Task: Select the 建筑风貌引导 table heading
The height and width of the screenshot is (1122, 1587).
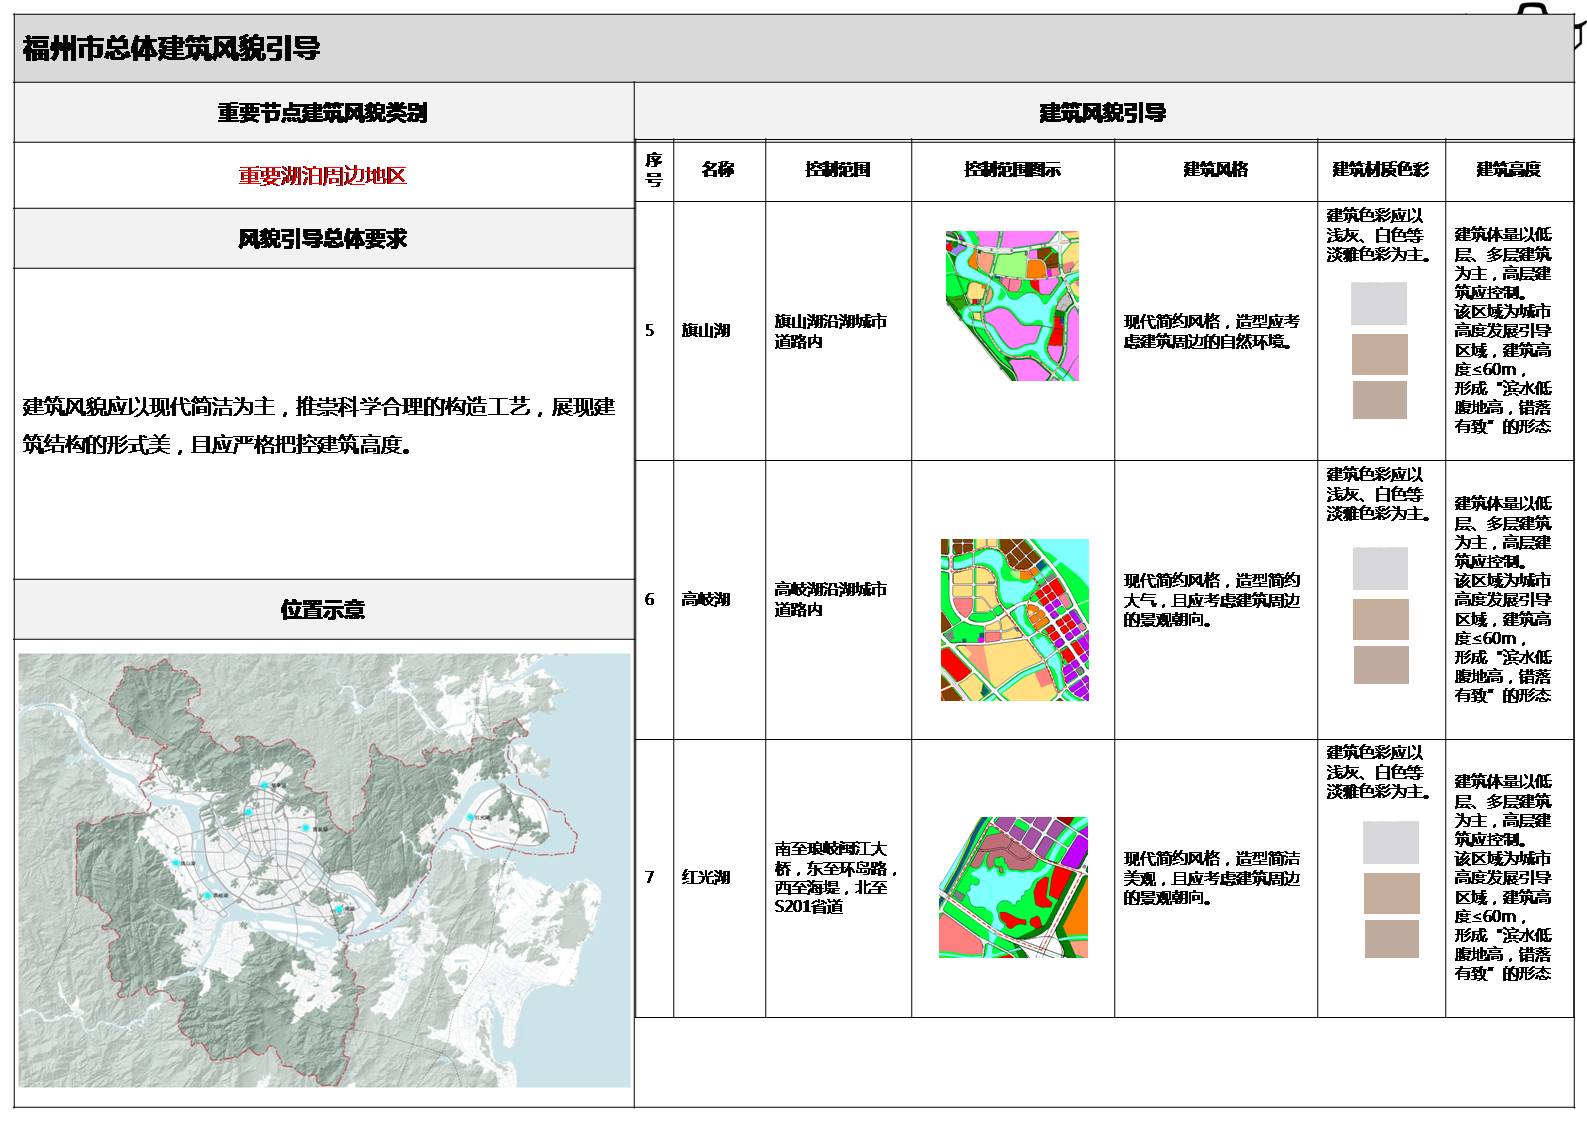Action: 1103,113
